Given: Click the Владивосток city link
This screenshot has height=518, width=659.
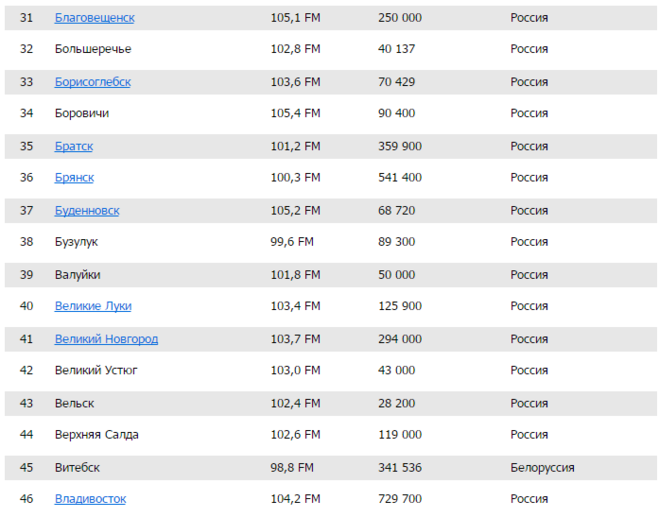Looking at the screenshot, I should point(90,498).
